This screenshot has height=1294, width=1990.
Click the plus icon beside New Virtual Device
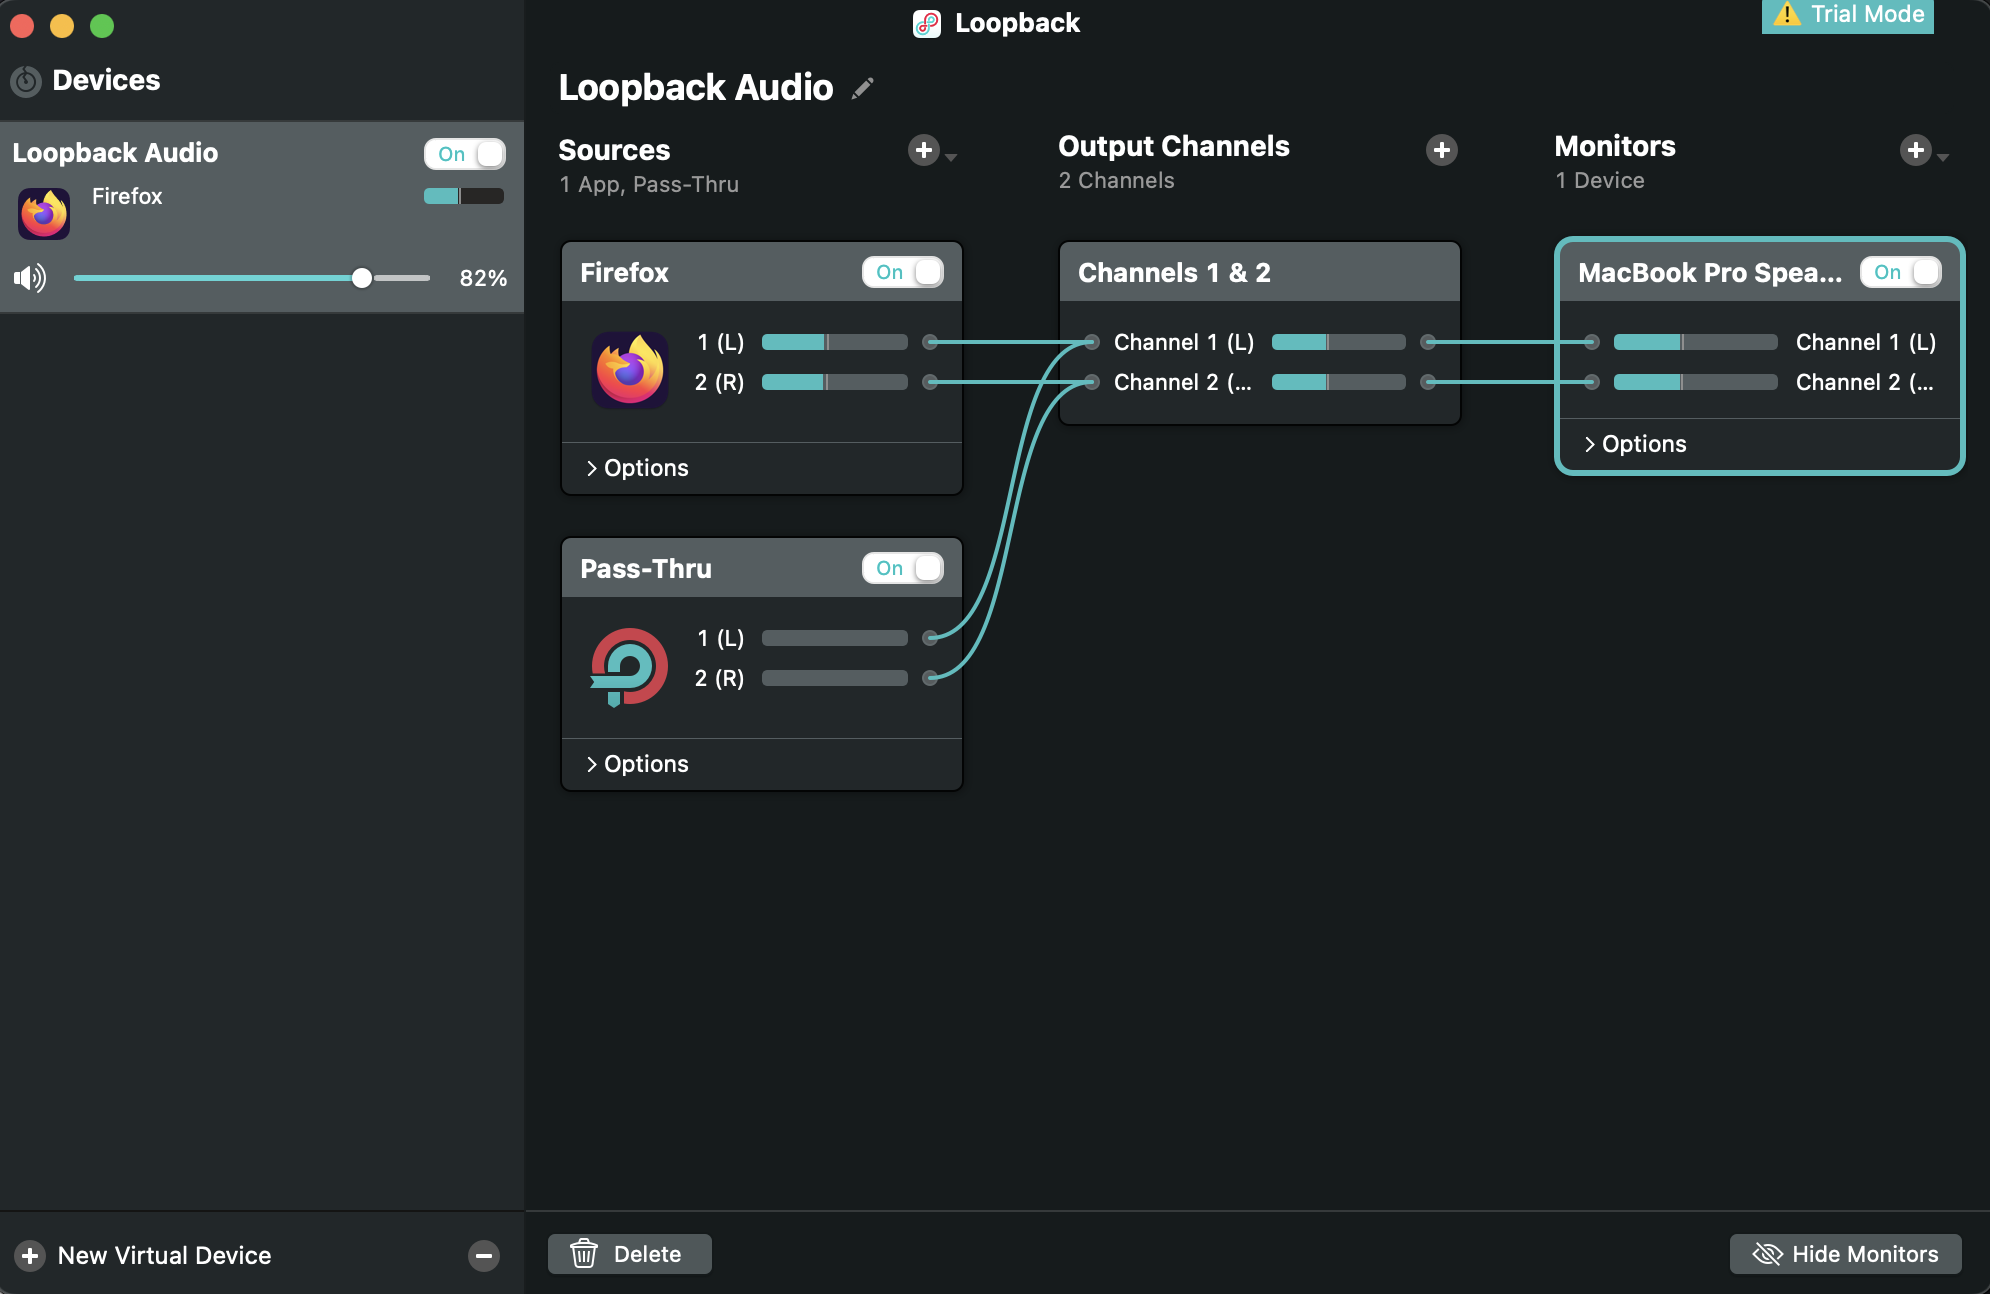[x=30, y=1255]
